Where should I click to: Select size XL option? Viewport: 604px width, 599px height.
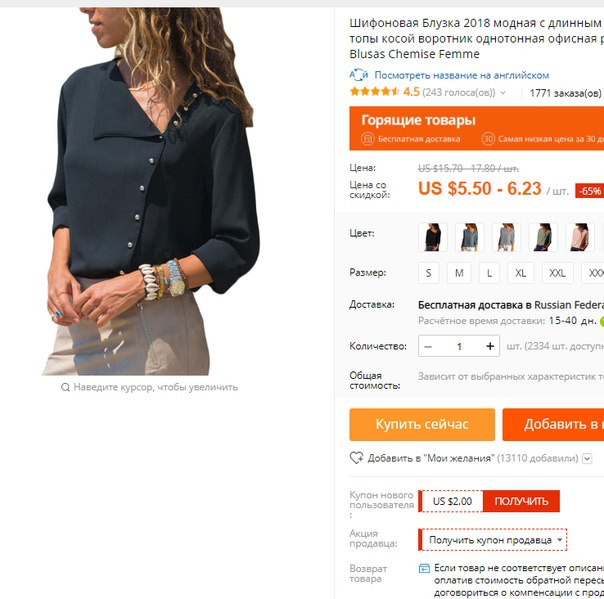[x=520, y=273]
